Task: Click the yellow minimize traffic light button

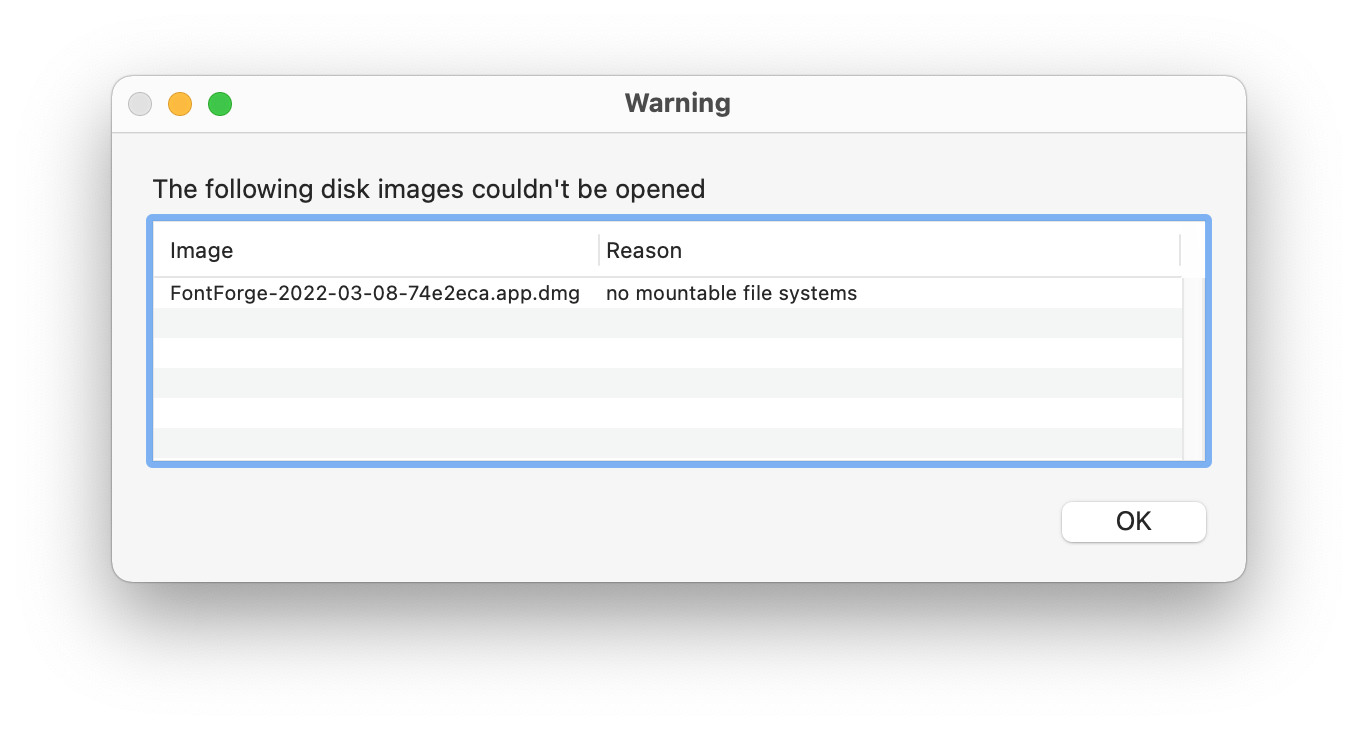Action: [180, 103]
